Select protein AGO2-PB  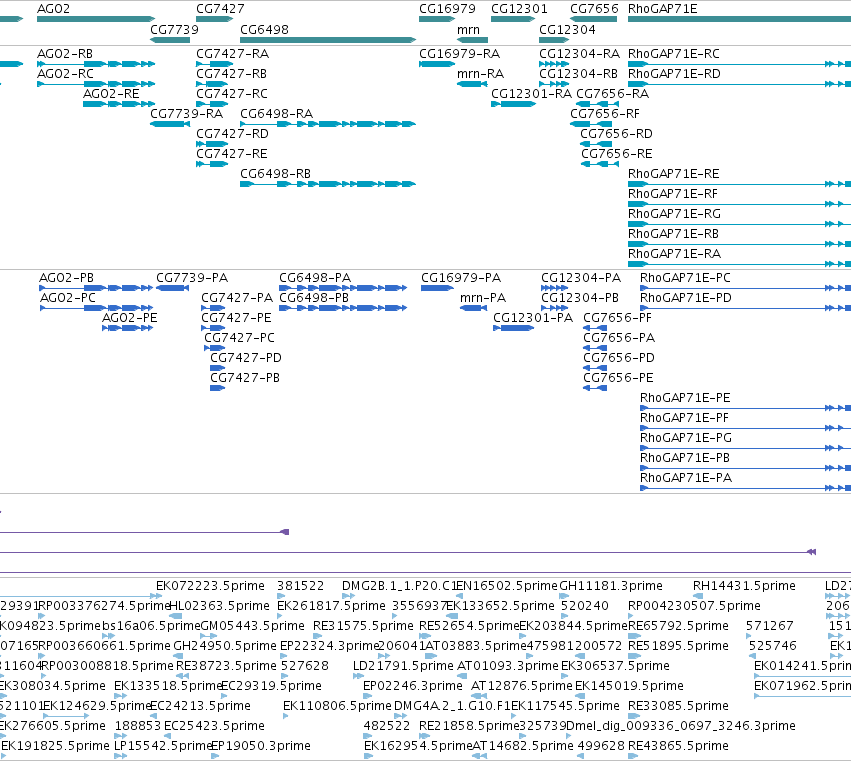coord(66,278)
